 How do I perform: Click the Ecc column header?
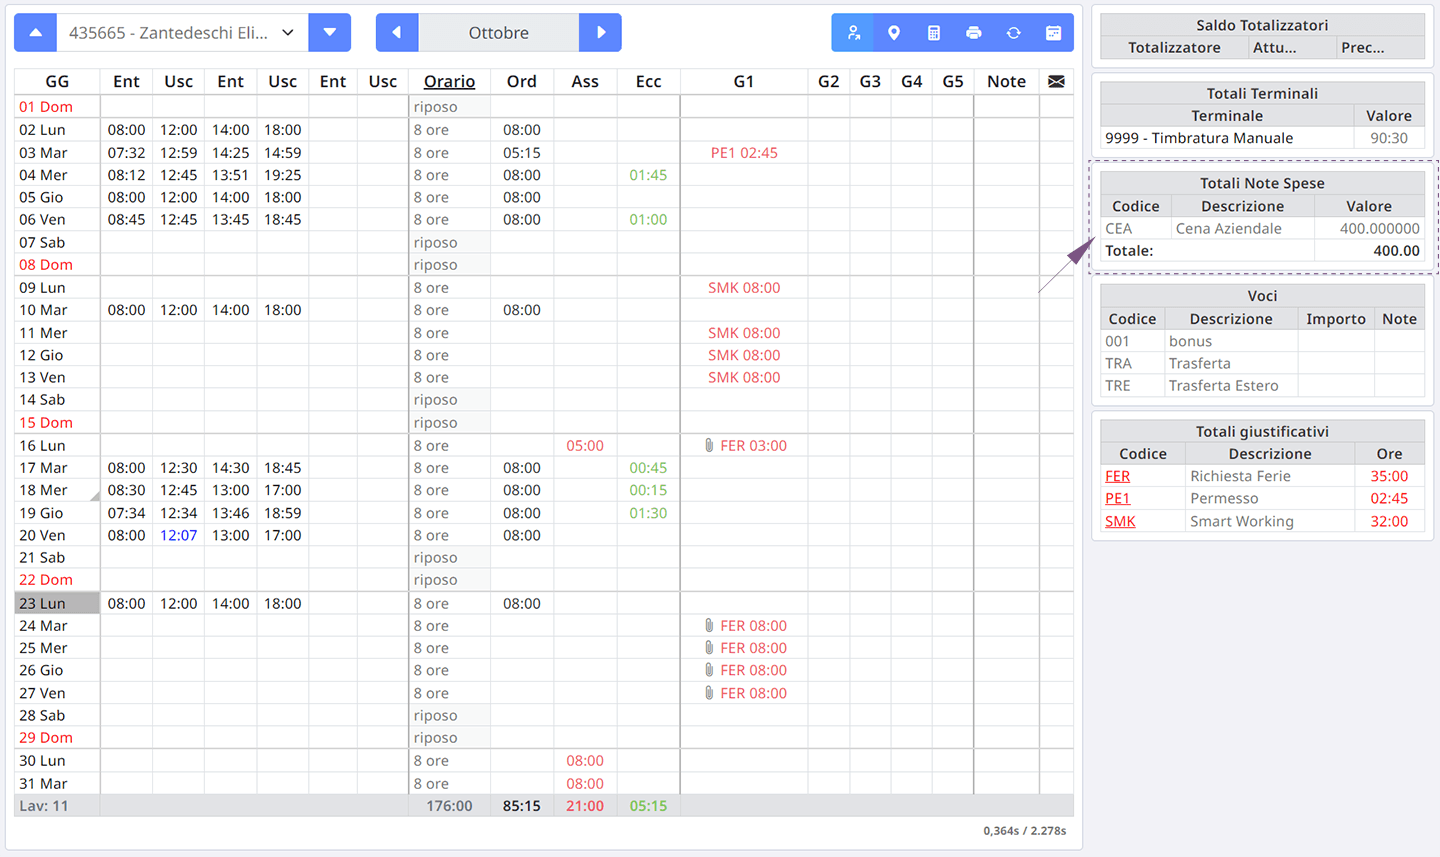(648, 82)
